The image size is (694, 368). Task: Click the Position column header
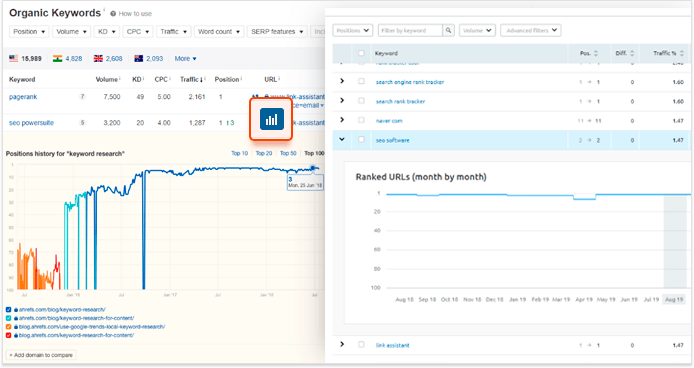coord(228,79)
